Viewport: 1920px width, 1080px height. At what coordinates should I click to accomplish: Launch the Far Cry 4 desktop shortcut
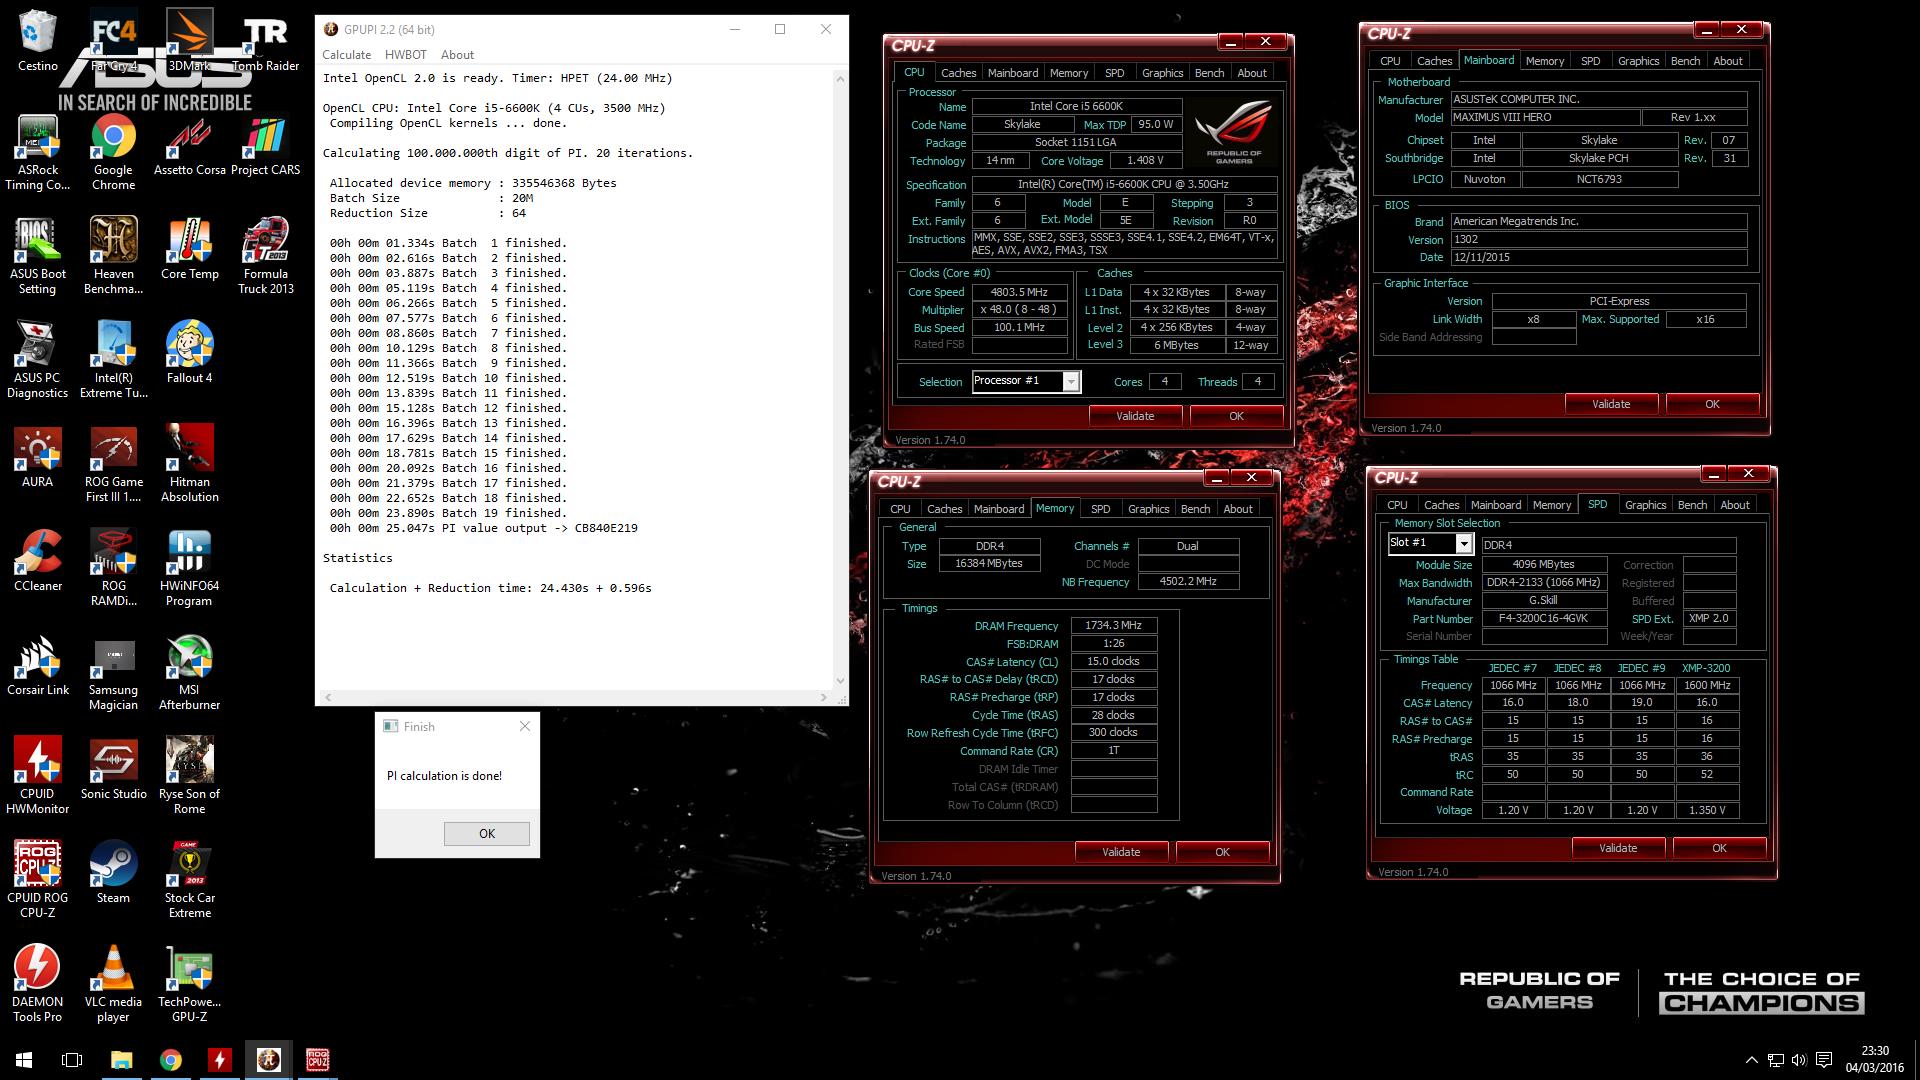pyautogui.click(x=113, y=42)
